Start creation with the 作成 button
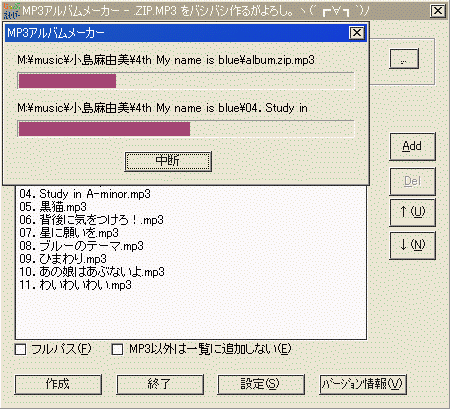The width and height of the screenshot is (450, 409). [58, 384]
